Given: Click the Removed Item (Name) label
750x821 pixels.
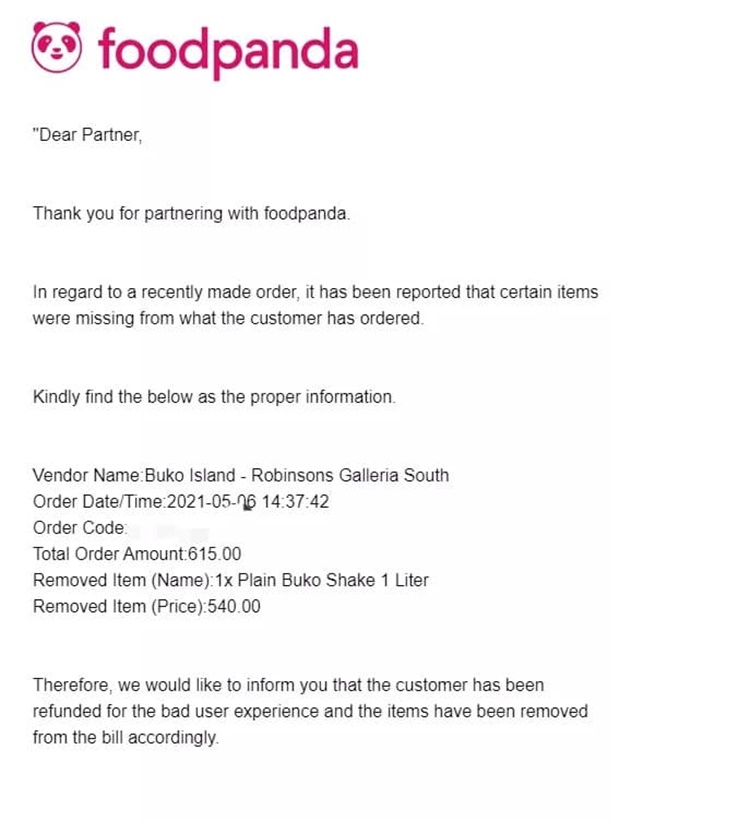Looking at the screenshot, I should (124, 580).
